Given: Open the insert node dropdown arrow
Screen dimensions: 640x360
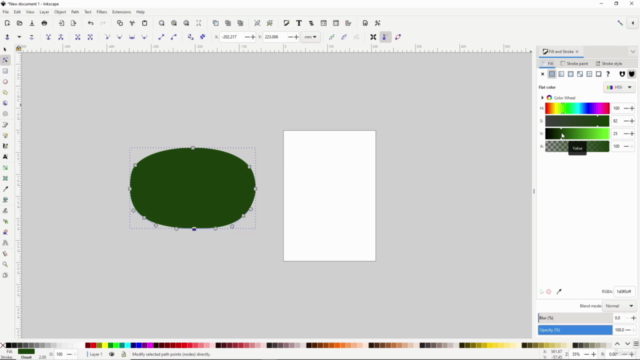Looking at the screenshot, I should pyautogui.click(x=19, y=37).
